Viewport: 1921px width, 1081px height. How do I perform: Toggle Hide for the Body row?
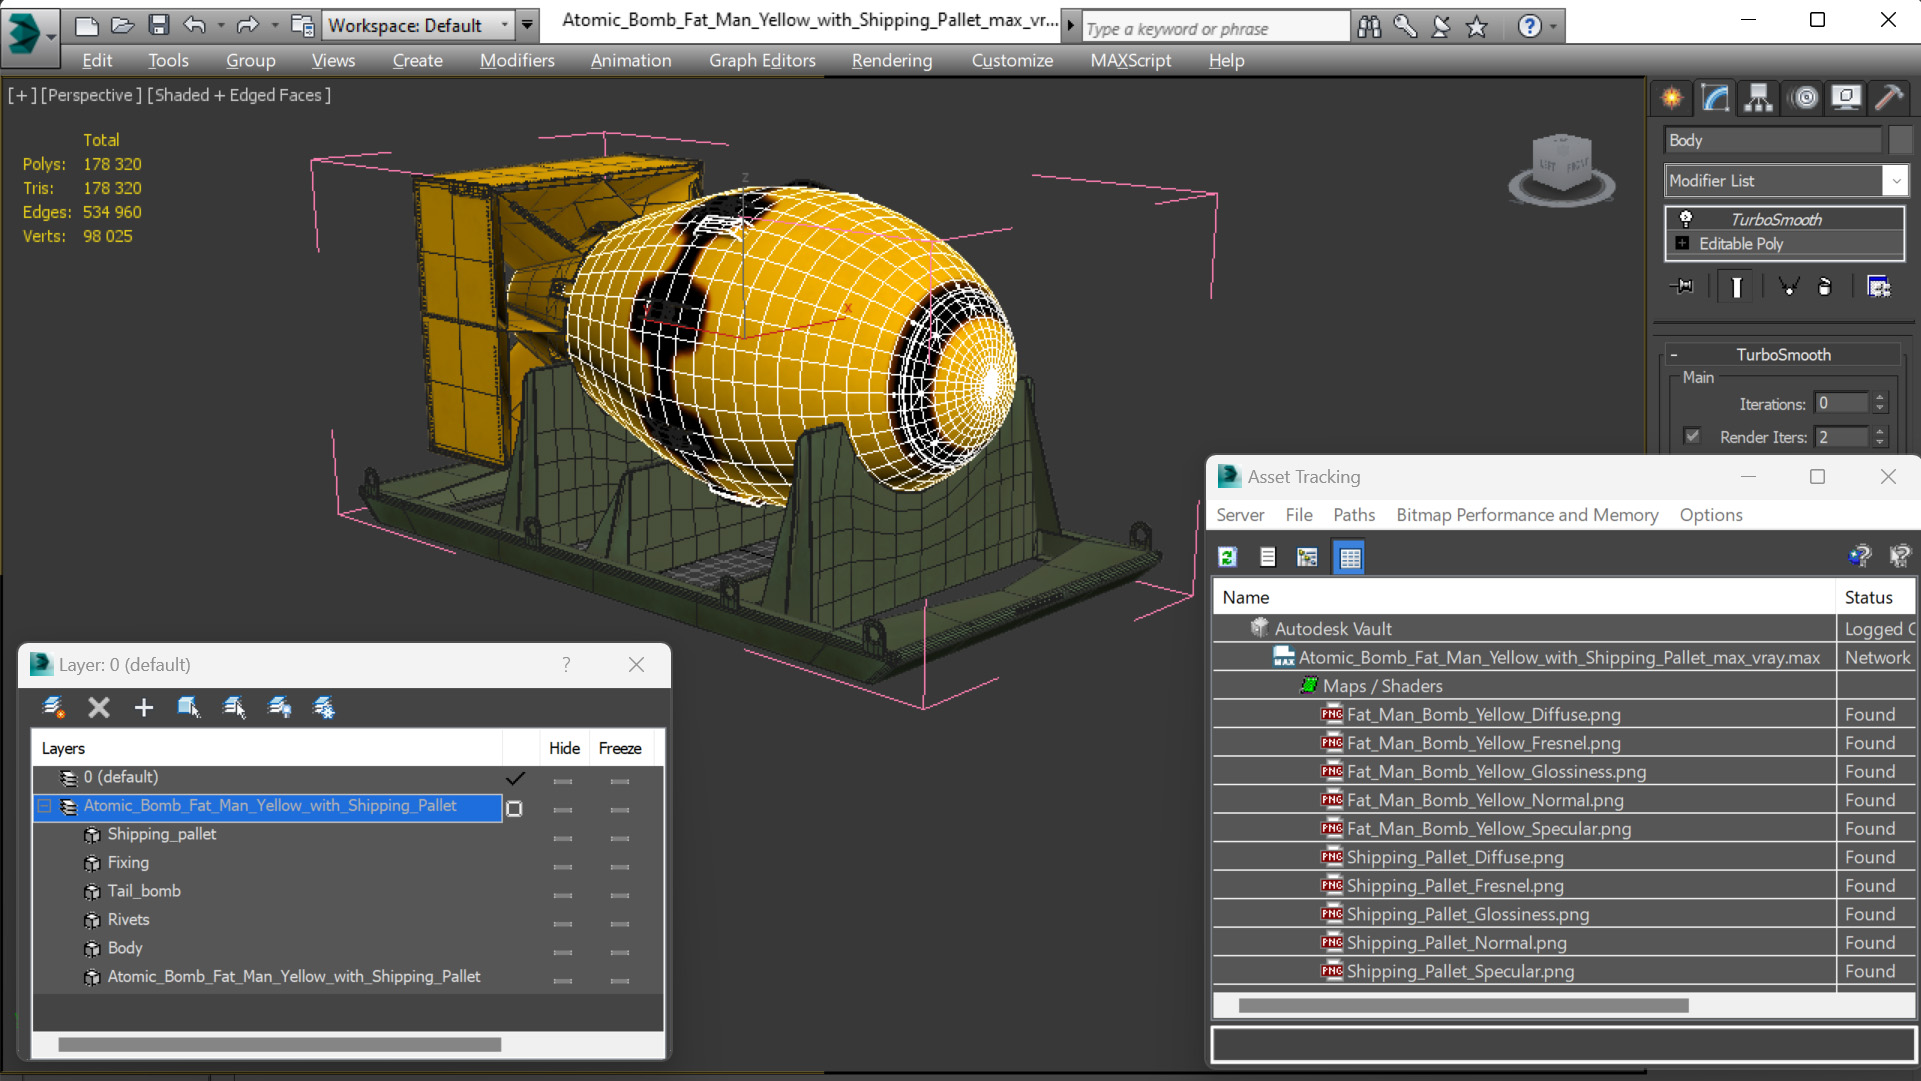[563, 951]
